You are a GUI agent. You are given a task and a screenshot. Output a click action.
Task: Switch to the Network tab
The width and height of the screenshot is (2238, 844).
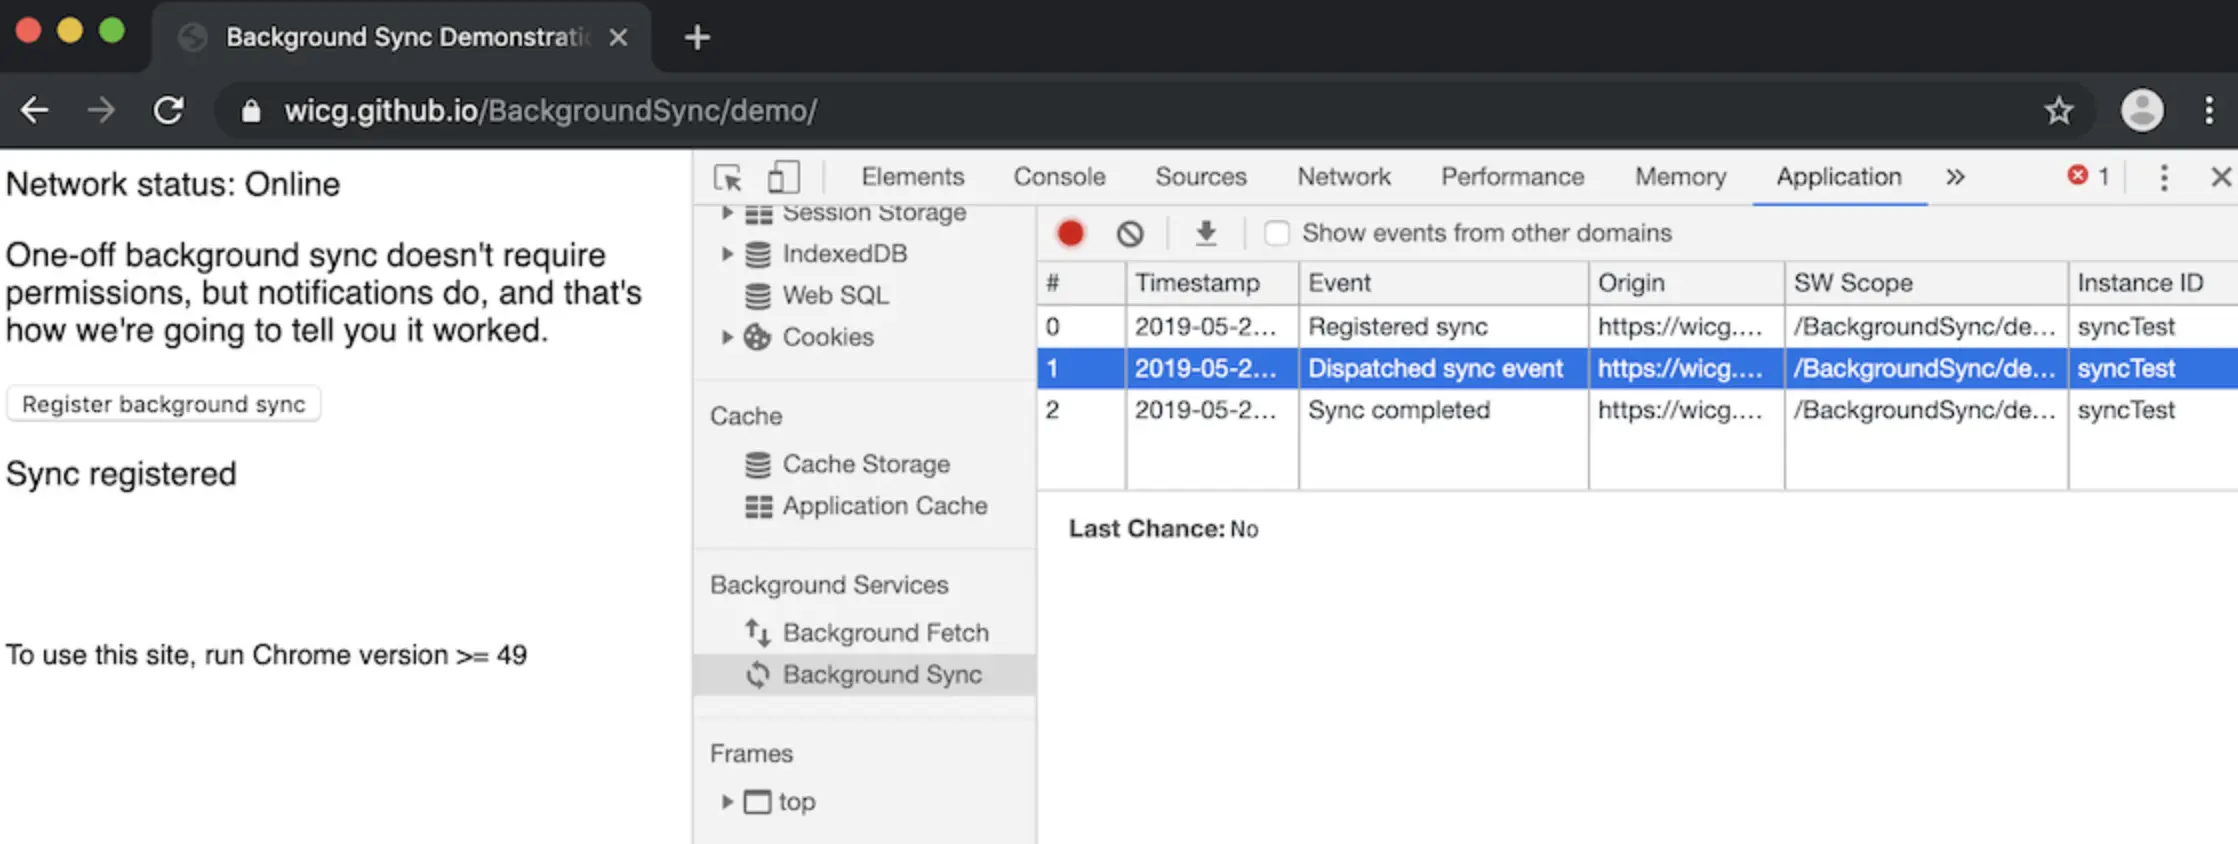pos(1343,177)
